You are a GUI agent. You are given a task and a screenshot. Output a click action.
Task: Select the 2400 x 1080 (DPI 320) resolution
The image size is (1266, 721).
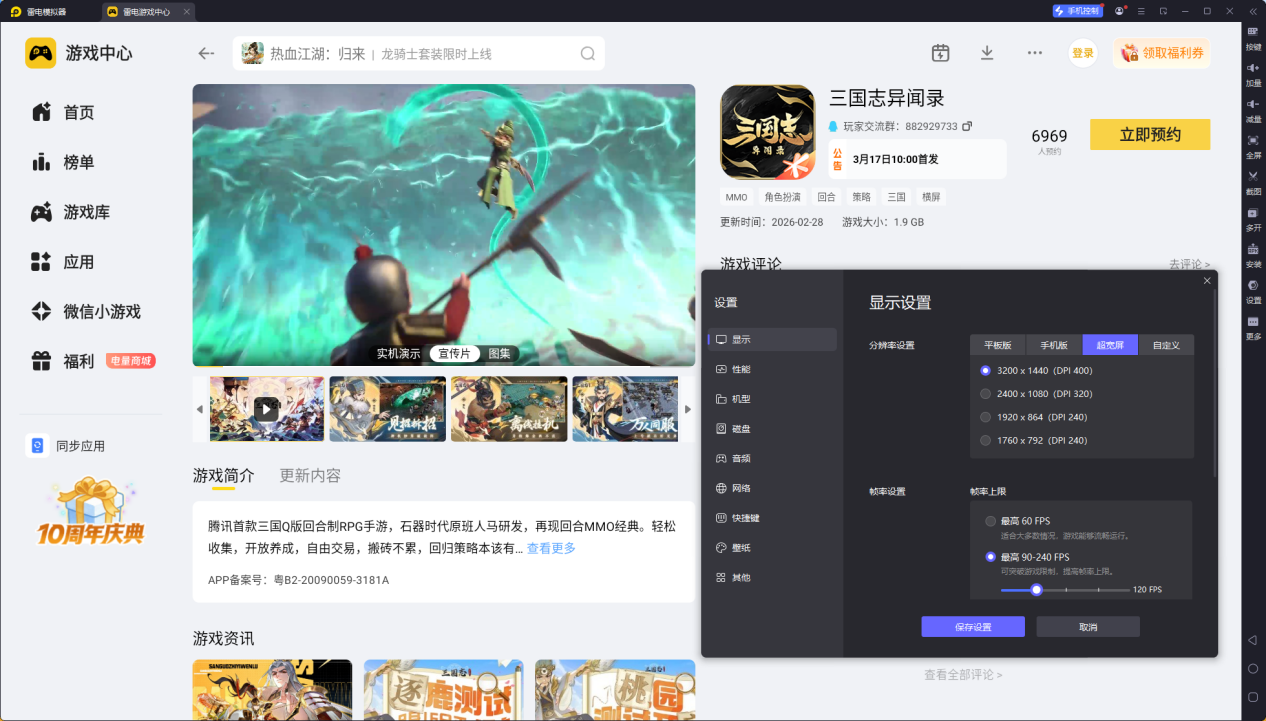(986, 394)
